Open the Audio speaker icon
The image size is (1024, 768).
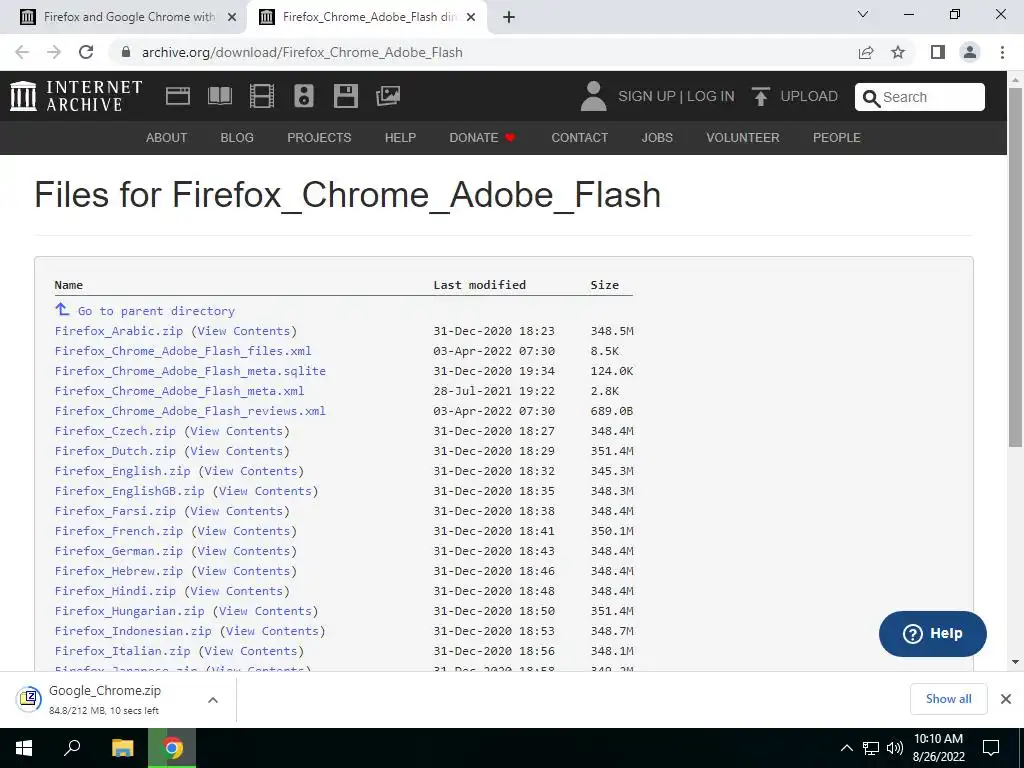click(x=304, y=96)
